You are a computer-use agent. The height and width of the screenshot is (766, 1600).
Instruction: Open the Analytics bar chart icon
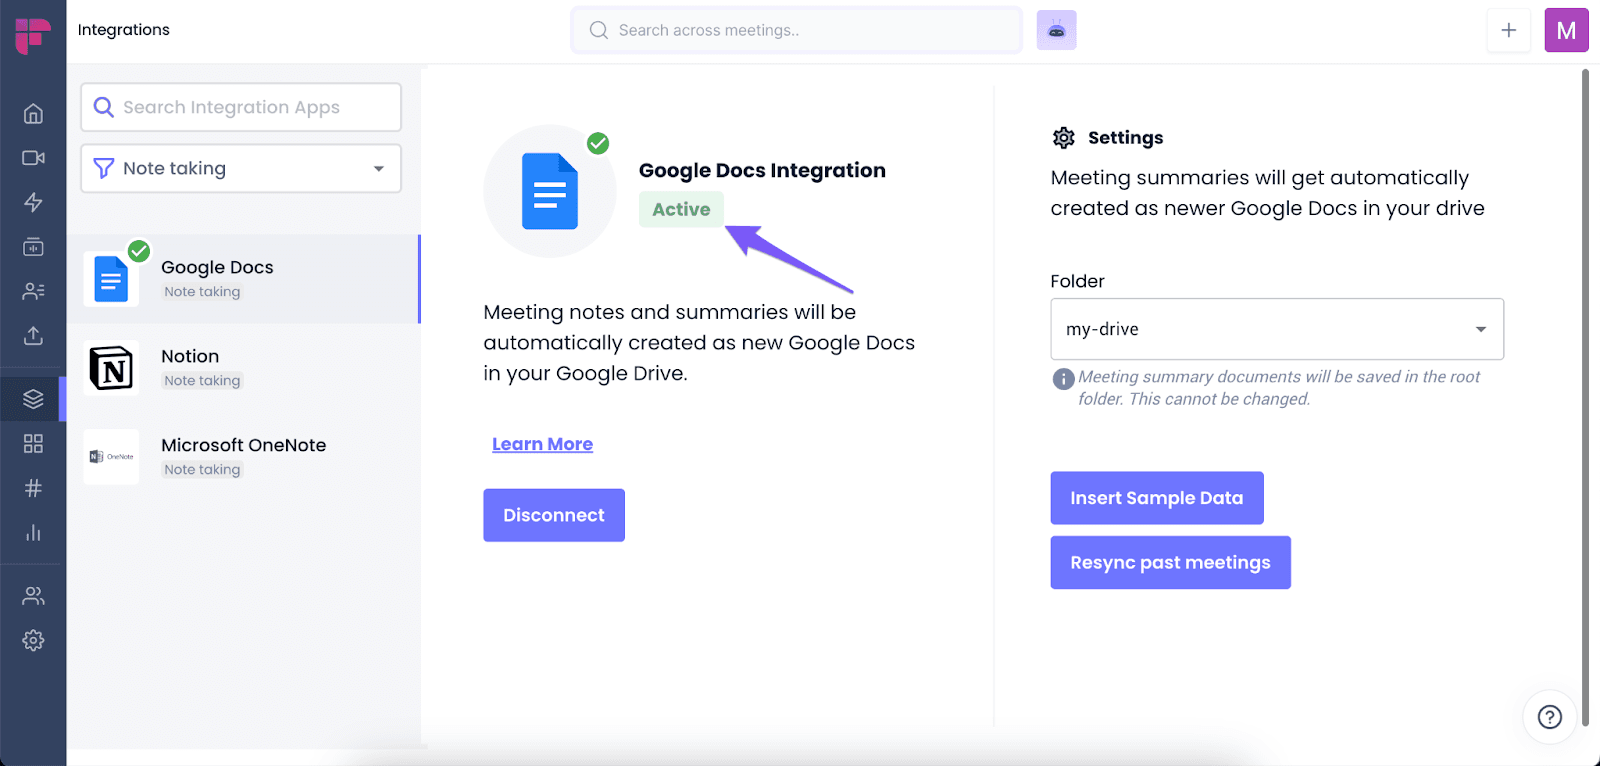click(x=33, y=532)
